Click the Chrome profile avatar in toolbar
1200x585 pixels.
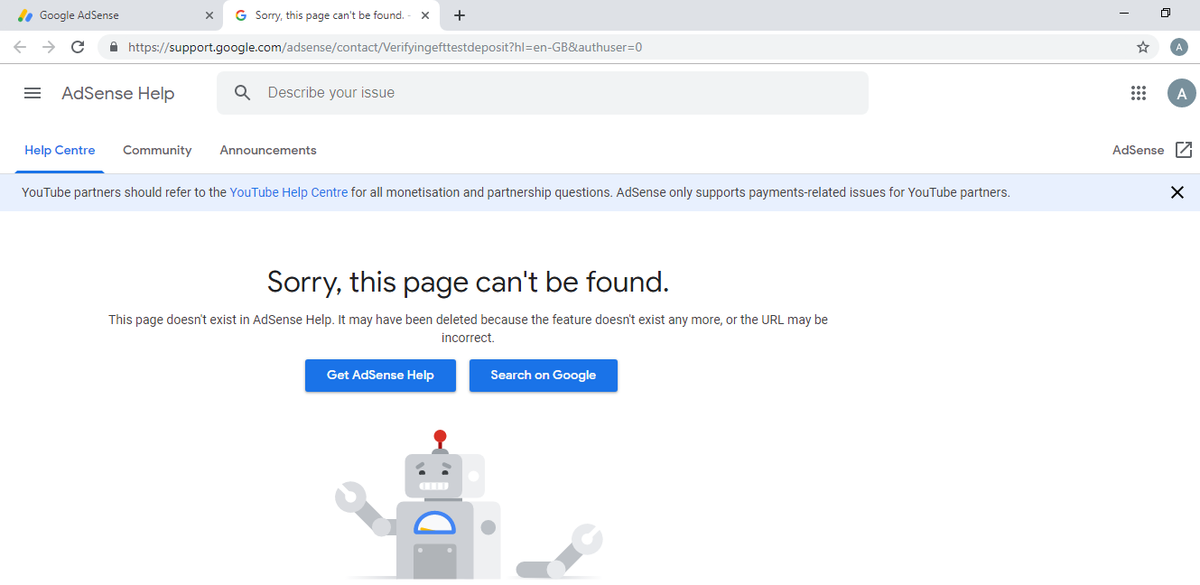(1179, 47)
